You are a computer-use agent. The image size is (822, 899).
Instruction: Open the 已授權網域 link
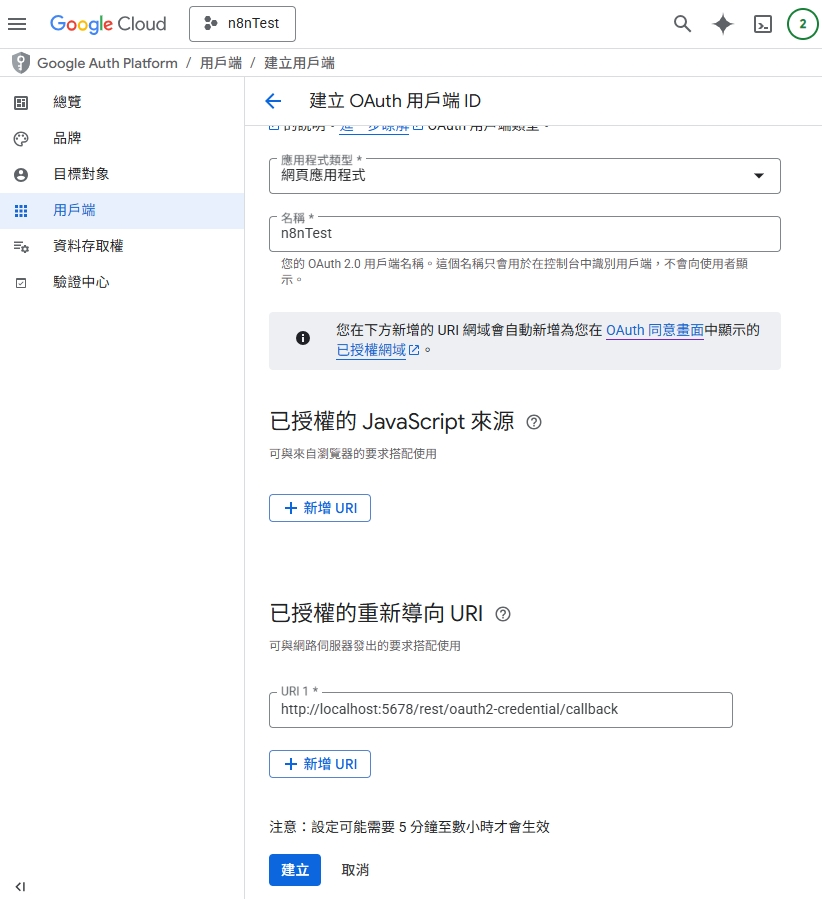tap(371, 350)
